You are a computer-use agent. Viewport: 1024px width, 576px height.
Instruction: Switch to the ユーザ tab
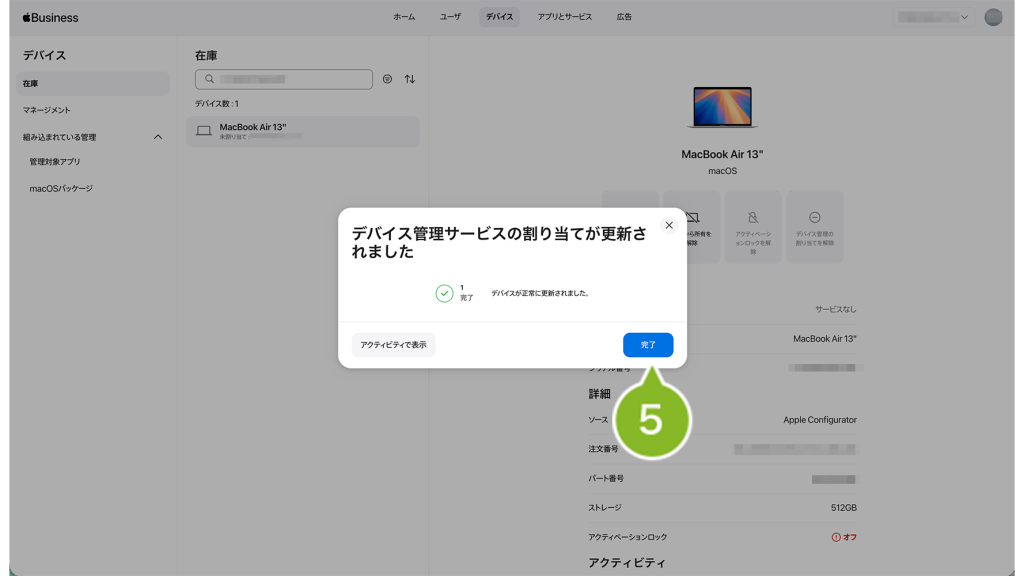450,17
